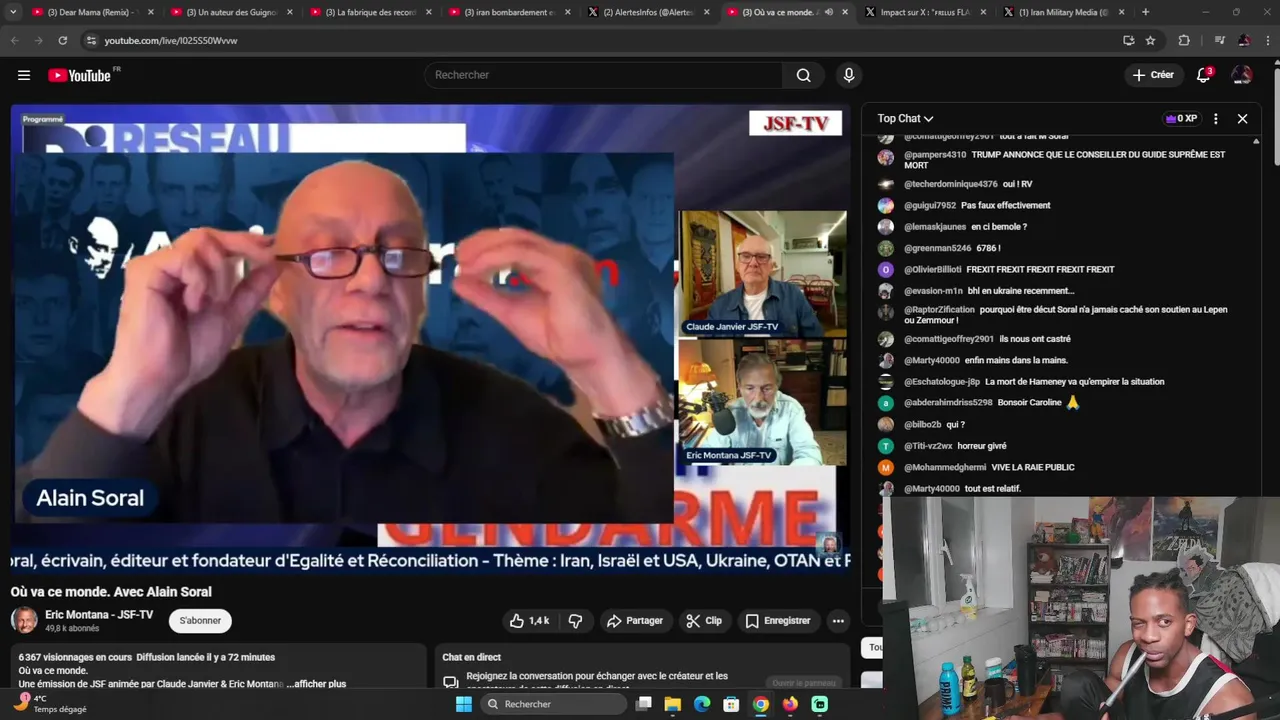Create a clip with Clip button
Image resolution: width=1280 pixels, height=720 pixels.
pyautogui.click(x=704, y=621)
